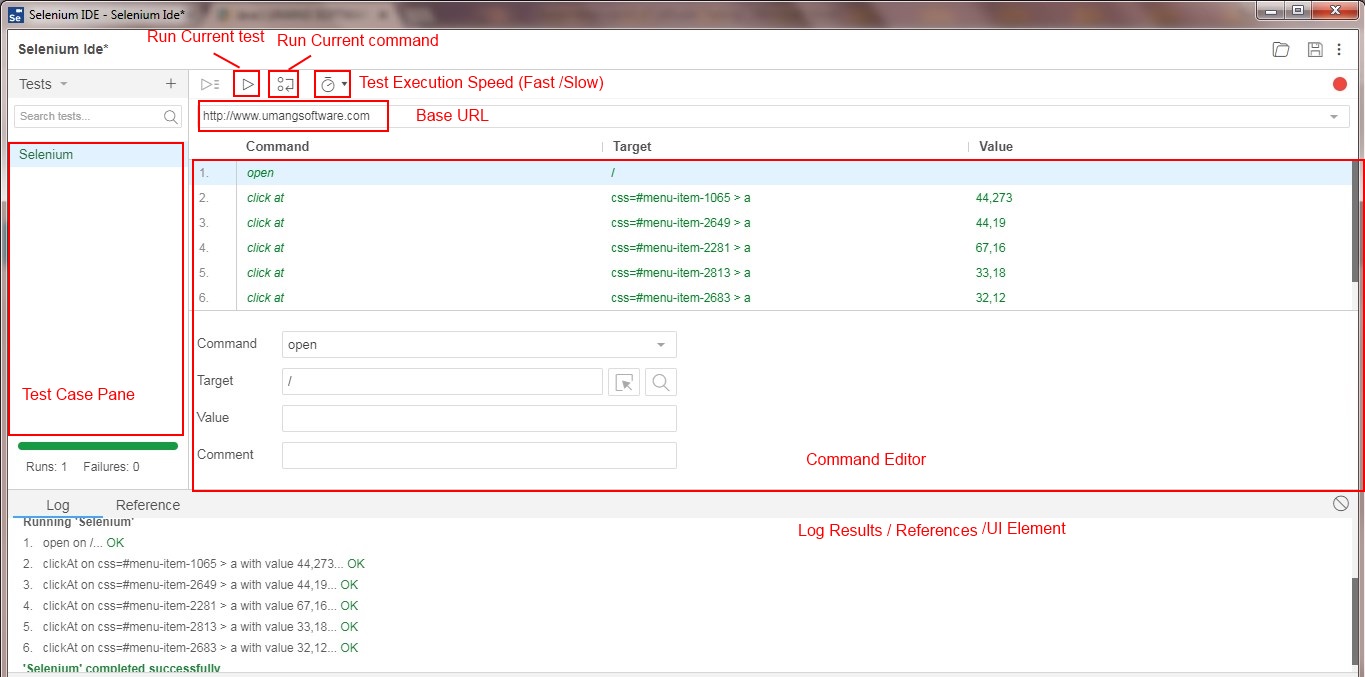The height and width of the screenshot is (677, 1365).
Task: Select the click at command in row 2
Action: click(x=265, y=198)
